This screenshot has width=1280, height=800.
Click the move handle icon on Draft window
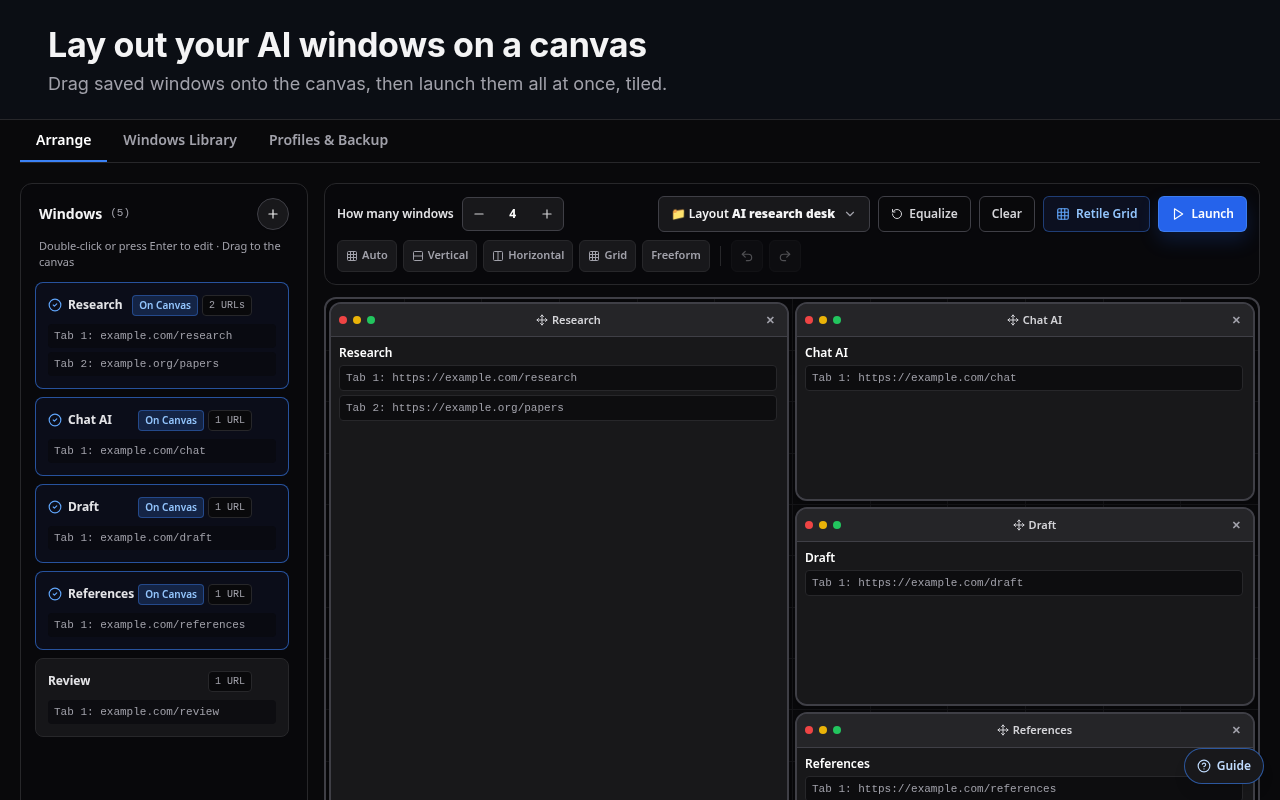tap(1019, 525)
